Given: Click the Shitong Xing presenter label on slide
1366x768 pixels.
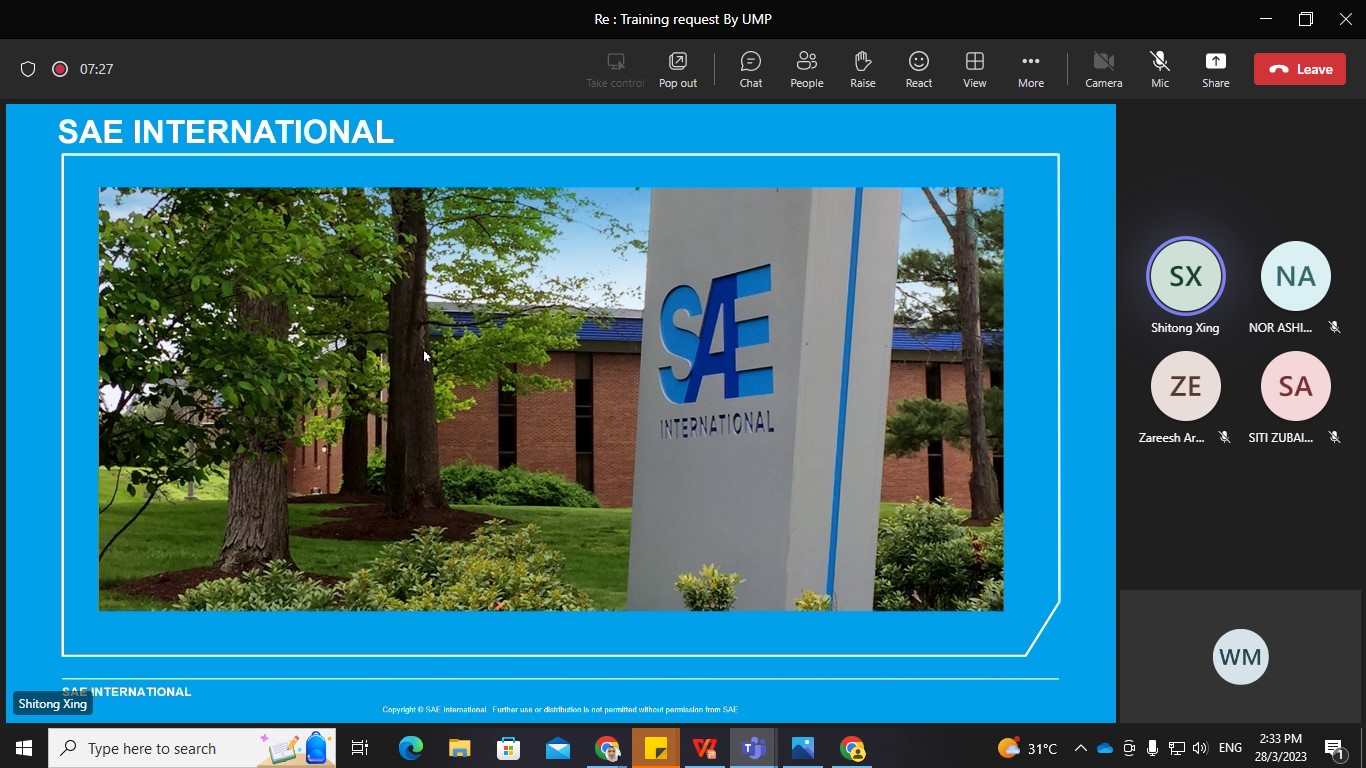Looking at the screenshot, I should (53, 704).
